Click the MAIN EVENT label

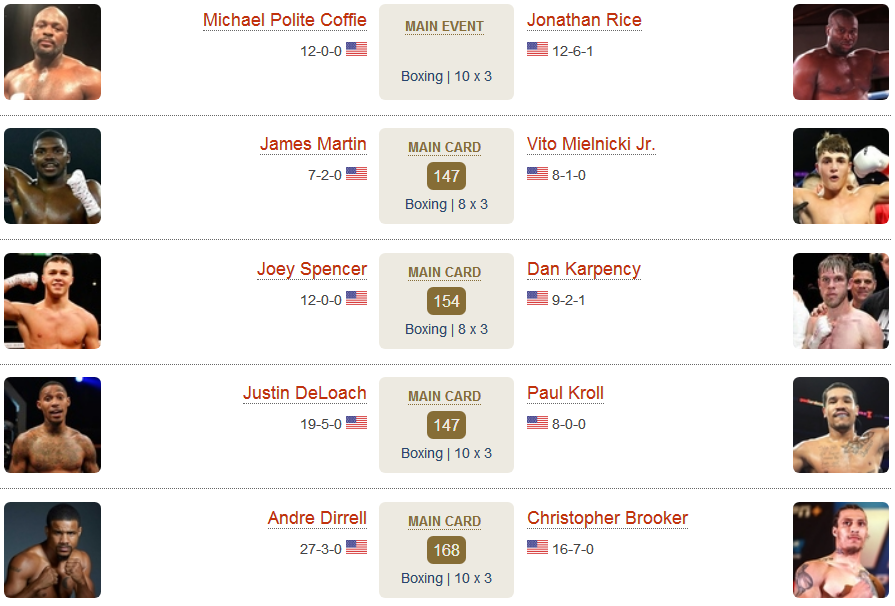pos(445,27)
